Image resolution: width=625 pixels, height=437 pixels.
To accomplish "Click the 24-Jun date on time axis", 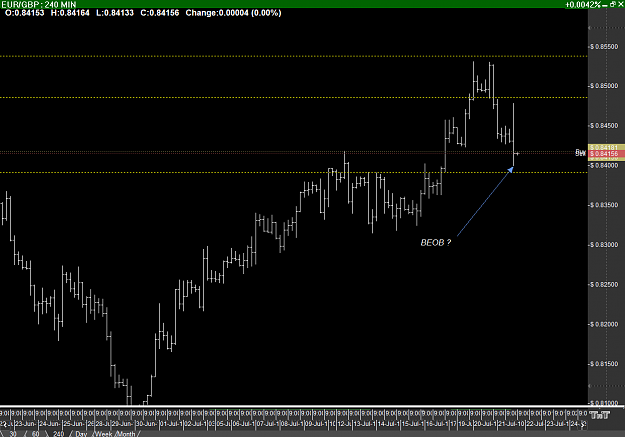I will [49, 424].
